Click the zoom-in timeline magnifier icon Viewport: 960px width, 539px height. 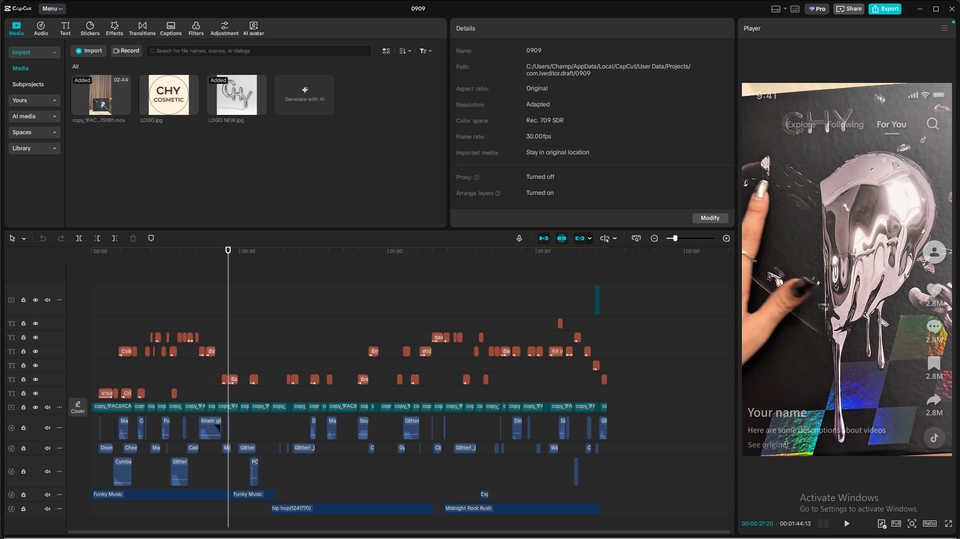coord(726,238)
